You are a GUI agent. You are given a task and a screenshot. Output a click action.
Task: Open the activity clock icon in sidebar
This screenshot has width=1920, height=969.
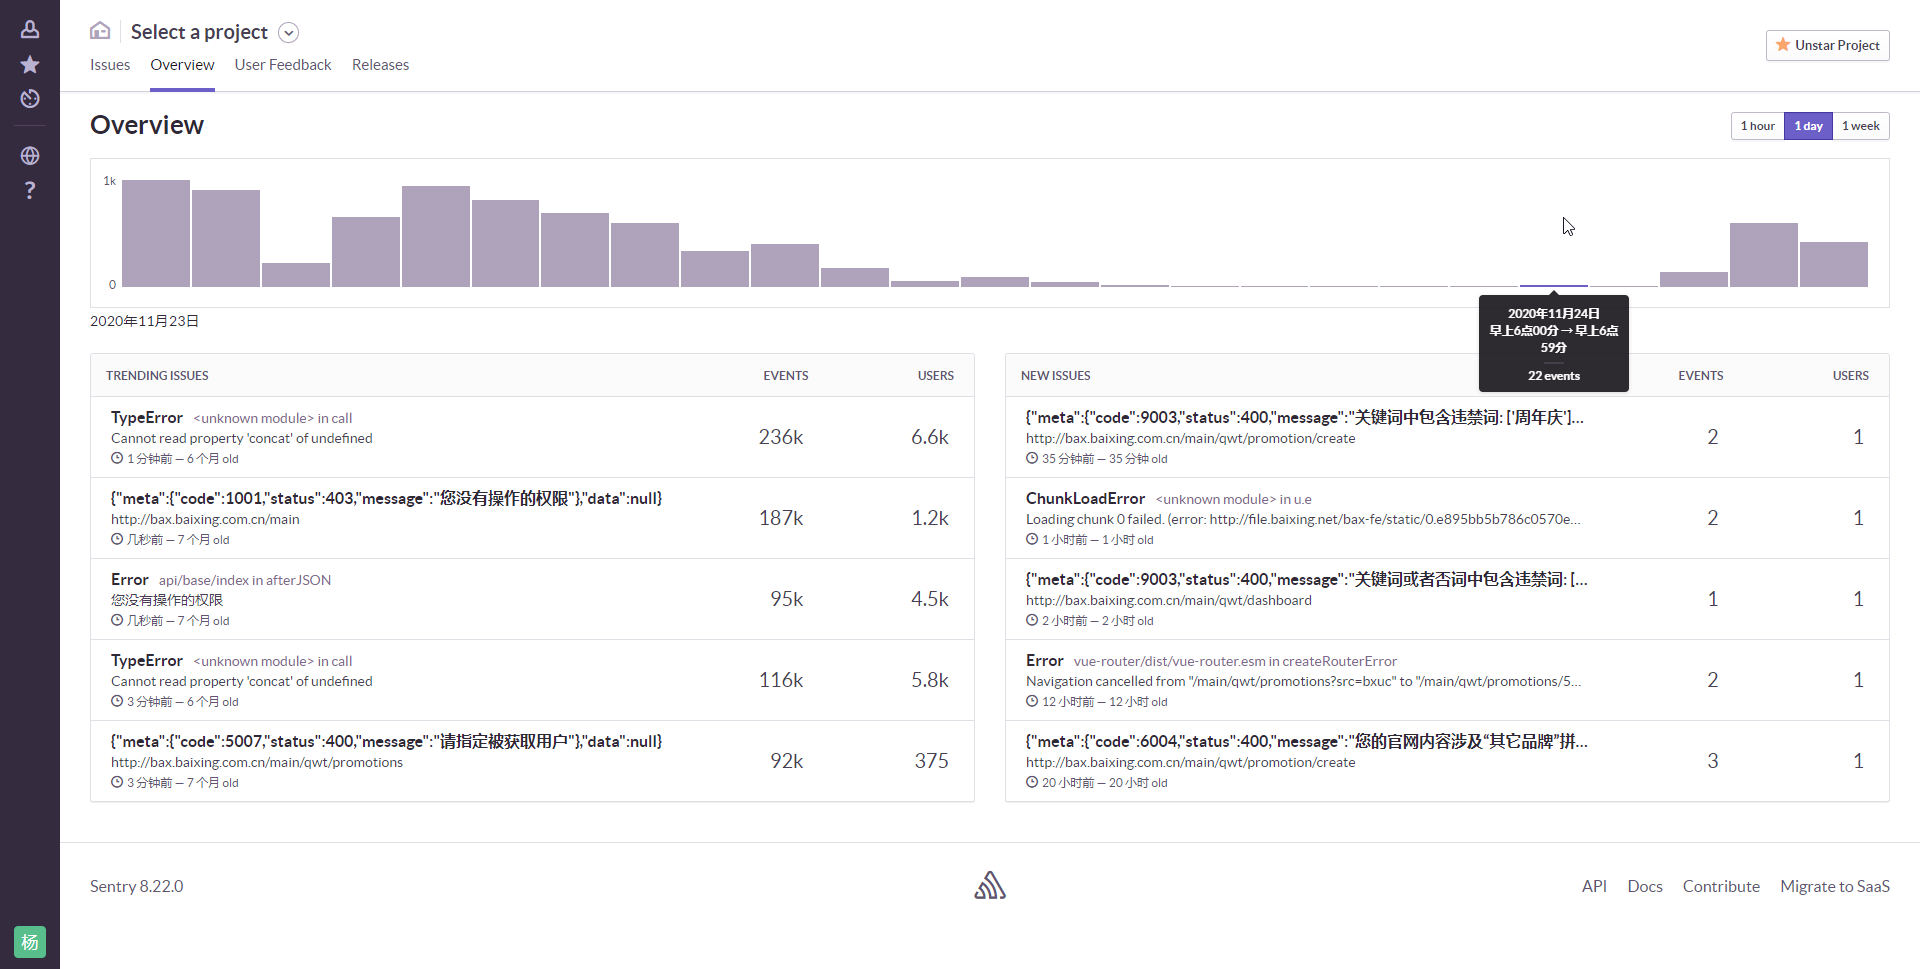pyautogui.click(x=30, y=99)
